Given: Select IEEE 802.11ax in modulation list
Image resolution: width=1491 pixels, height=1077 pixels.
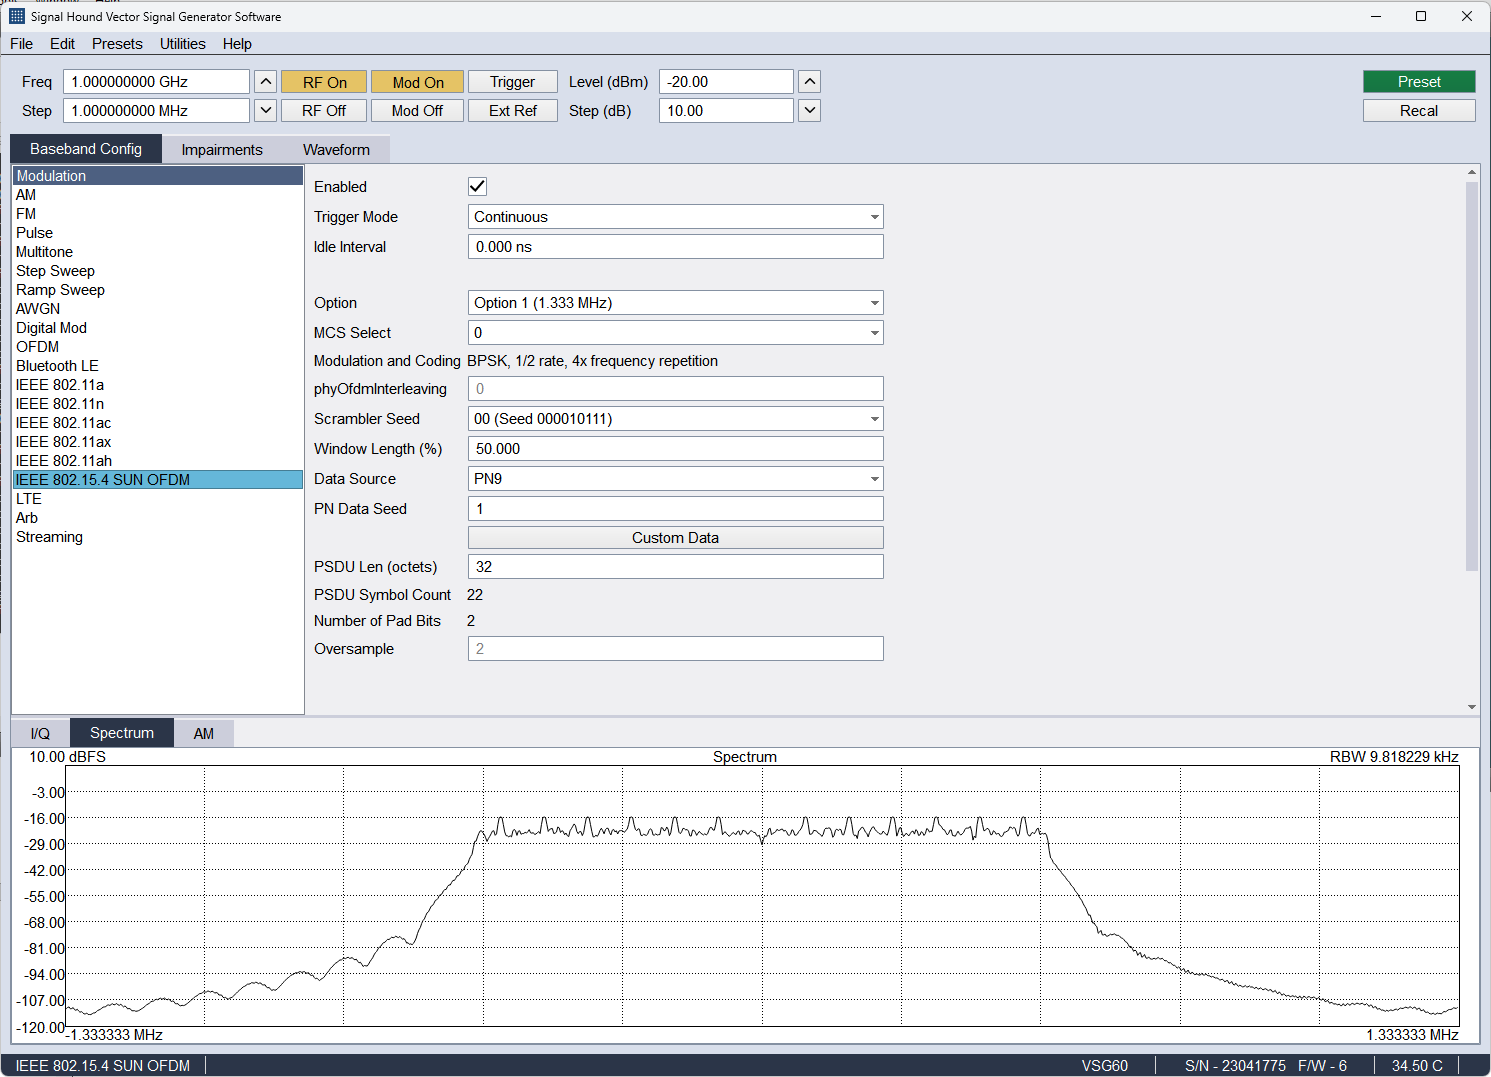Looking at the screenshot, I should [x=158, y=442].
